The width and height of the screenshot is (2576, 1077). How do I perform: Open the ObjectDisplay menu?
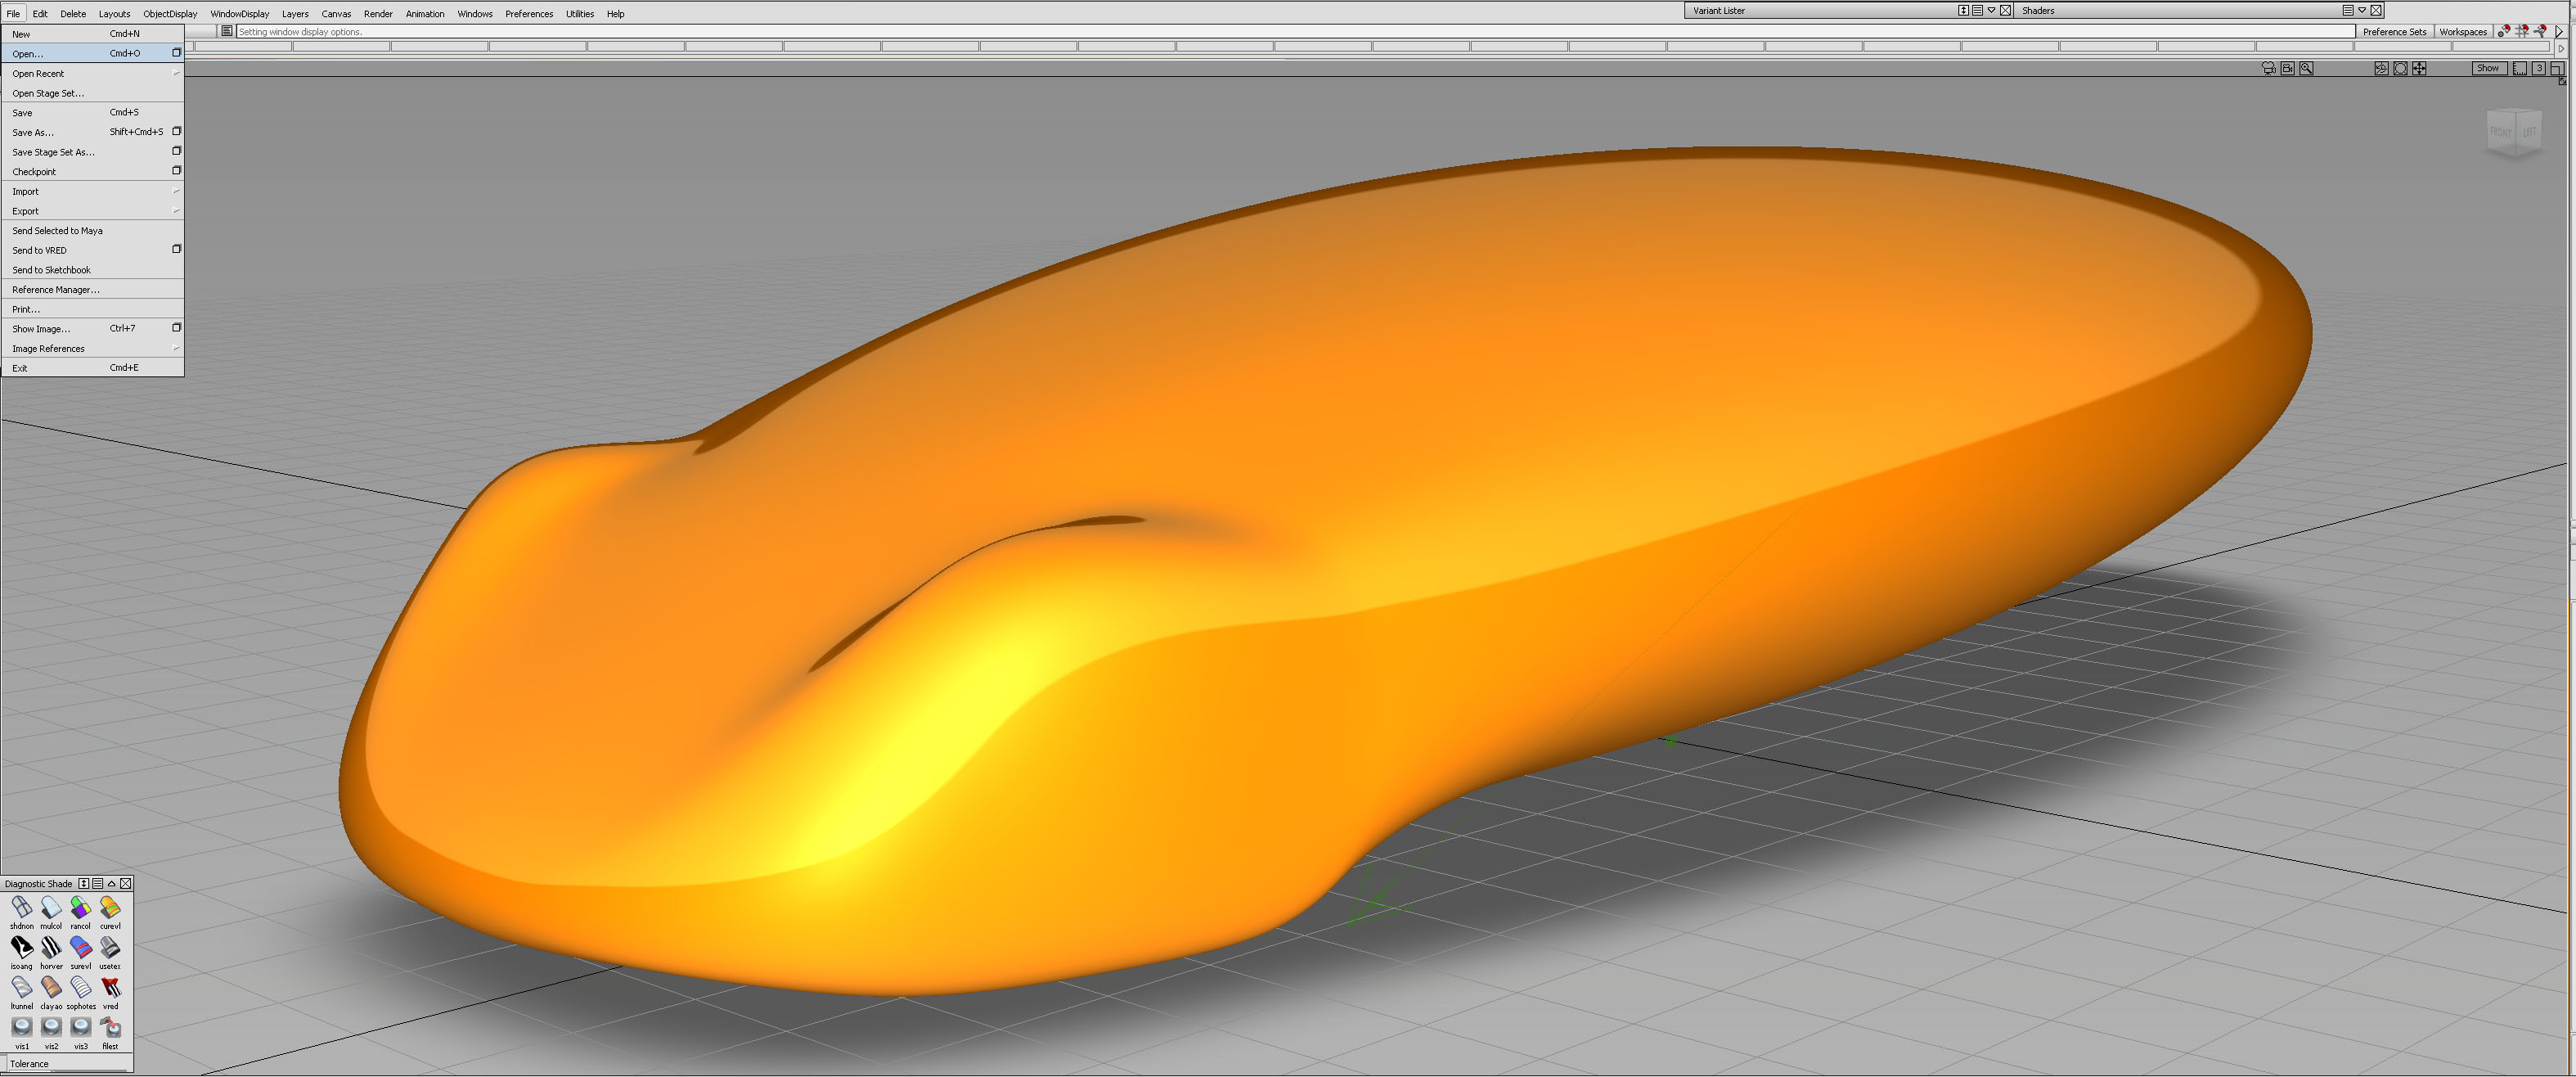[x=169, y=13]
